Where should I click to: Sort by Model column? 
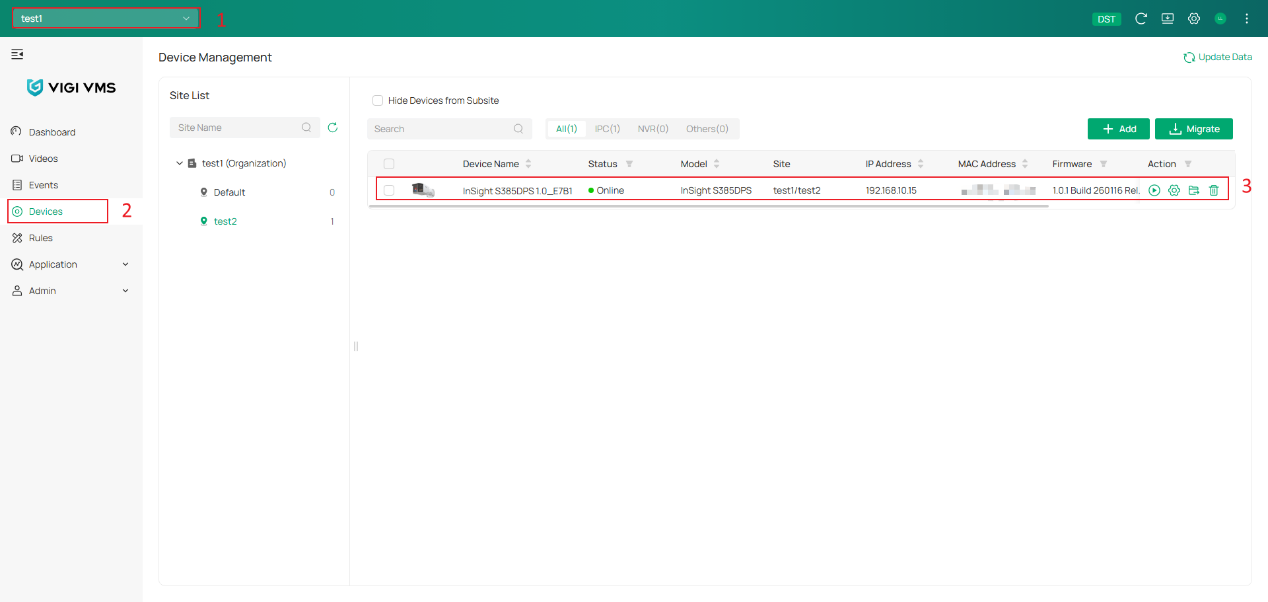pos(716,164)
